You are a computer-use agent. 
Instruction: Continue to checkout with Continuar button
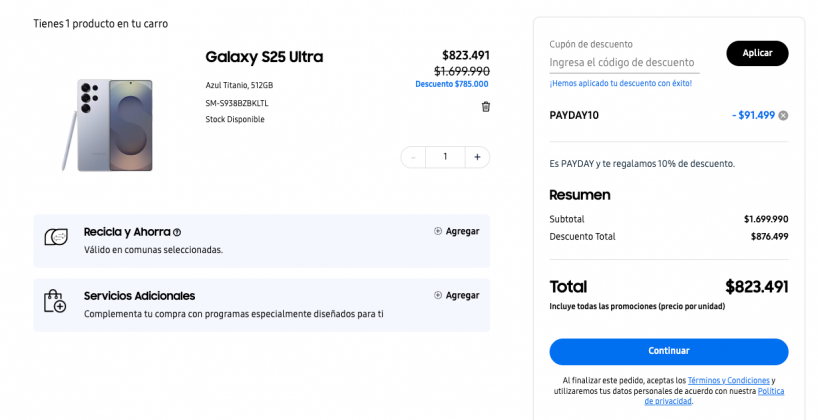pos(668,351)
